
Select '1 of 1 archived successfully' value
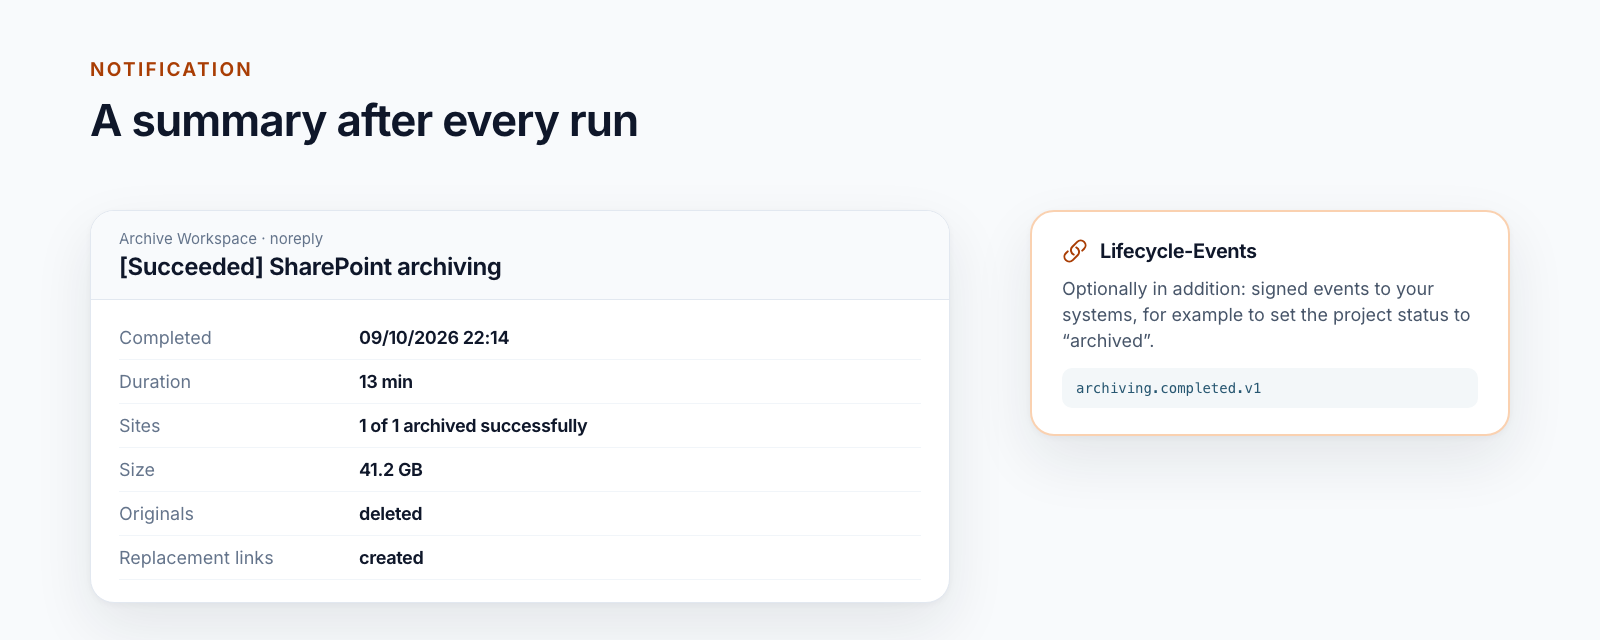coord(473,426)
